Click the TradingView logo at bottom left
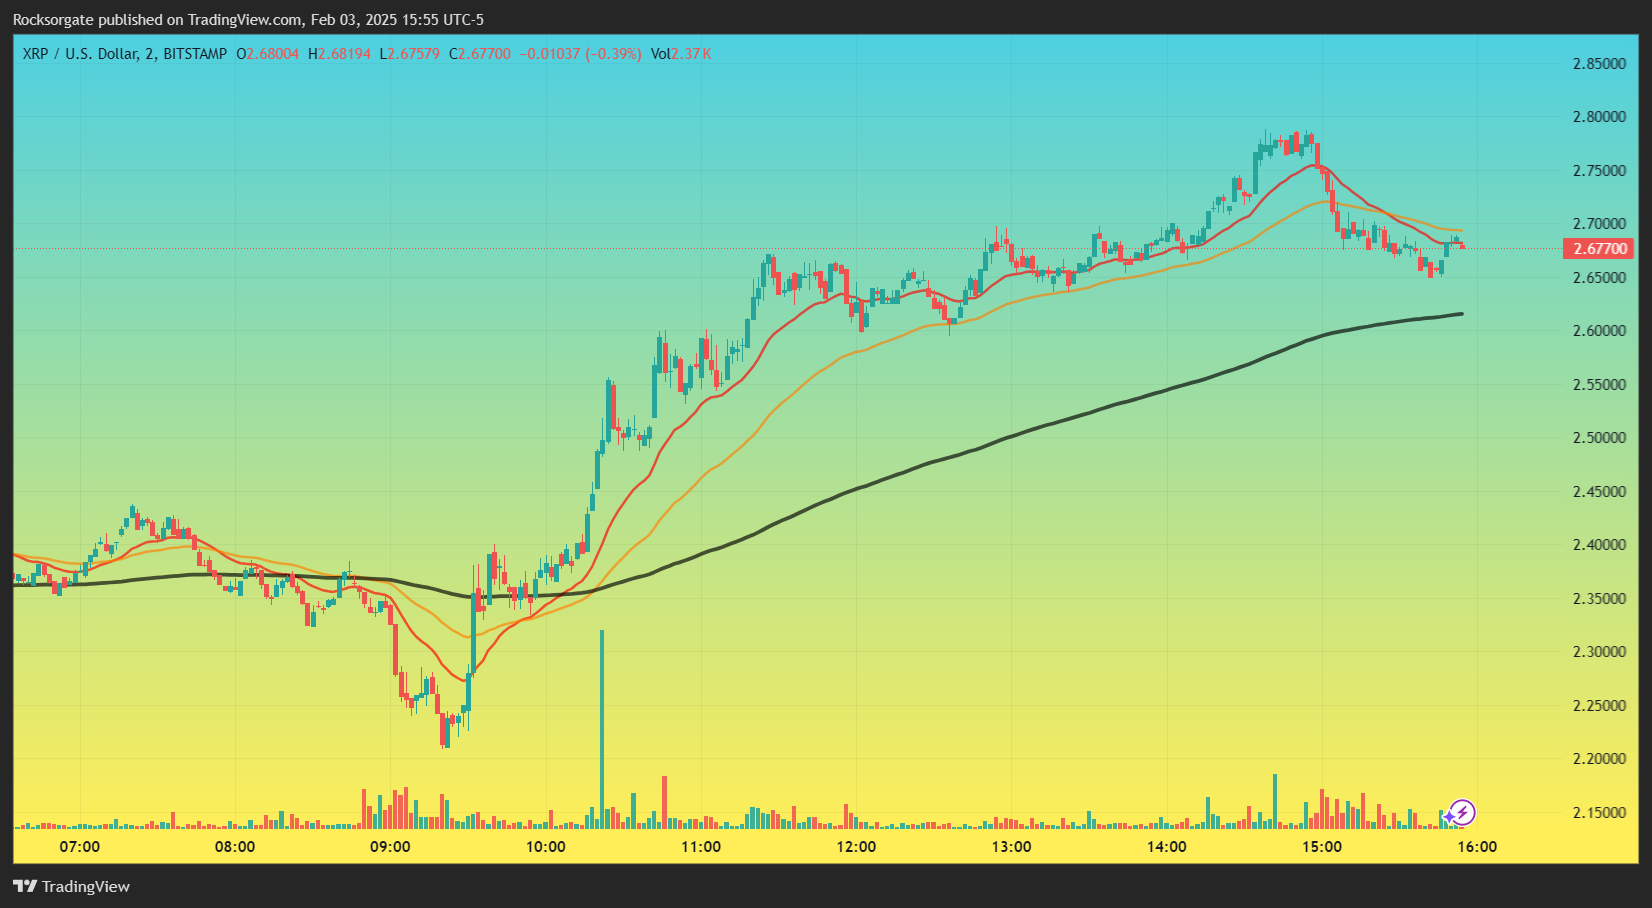This screenshot has height=908, width=1652. [x=71, y=886]
